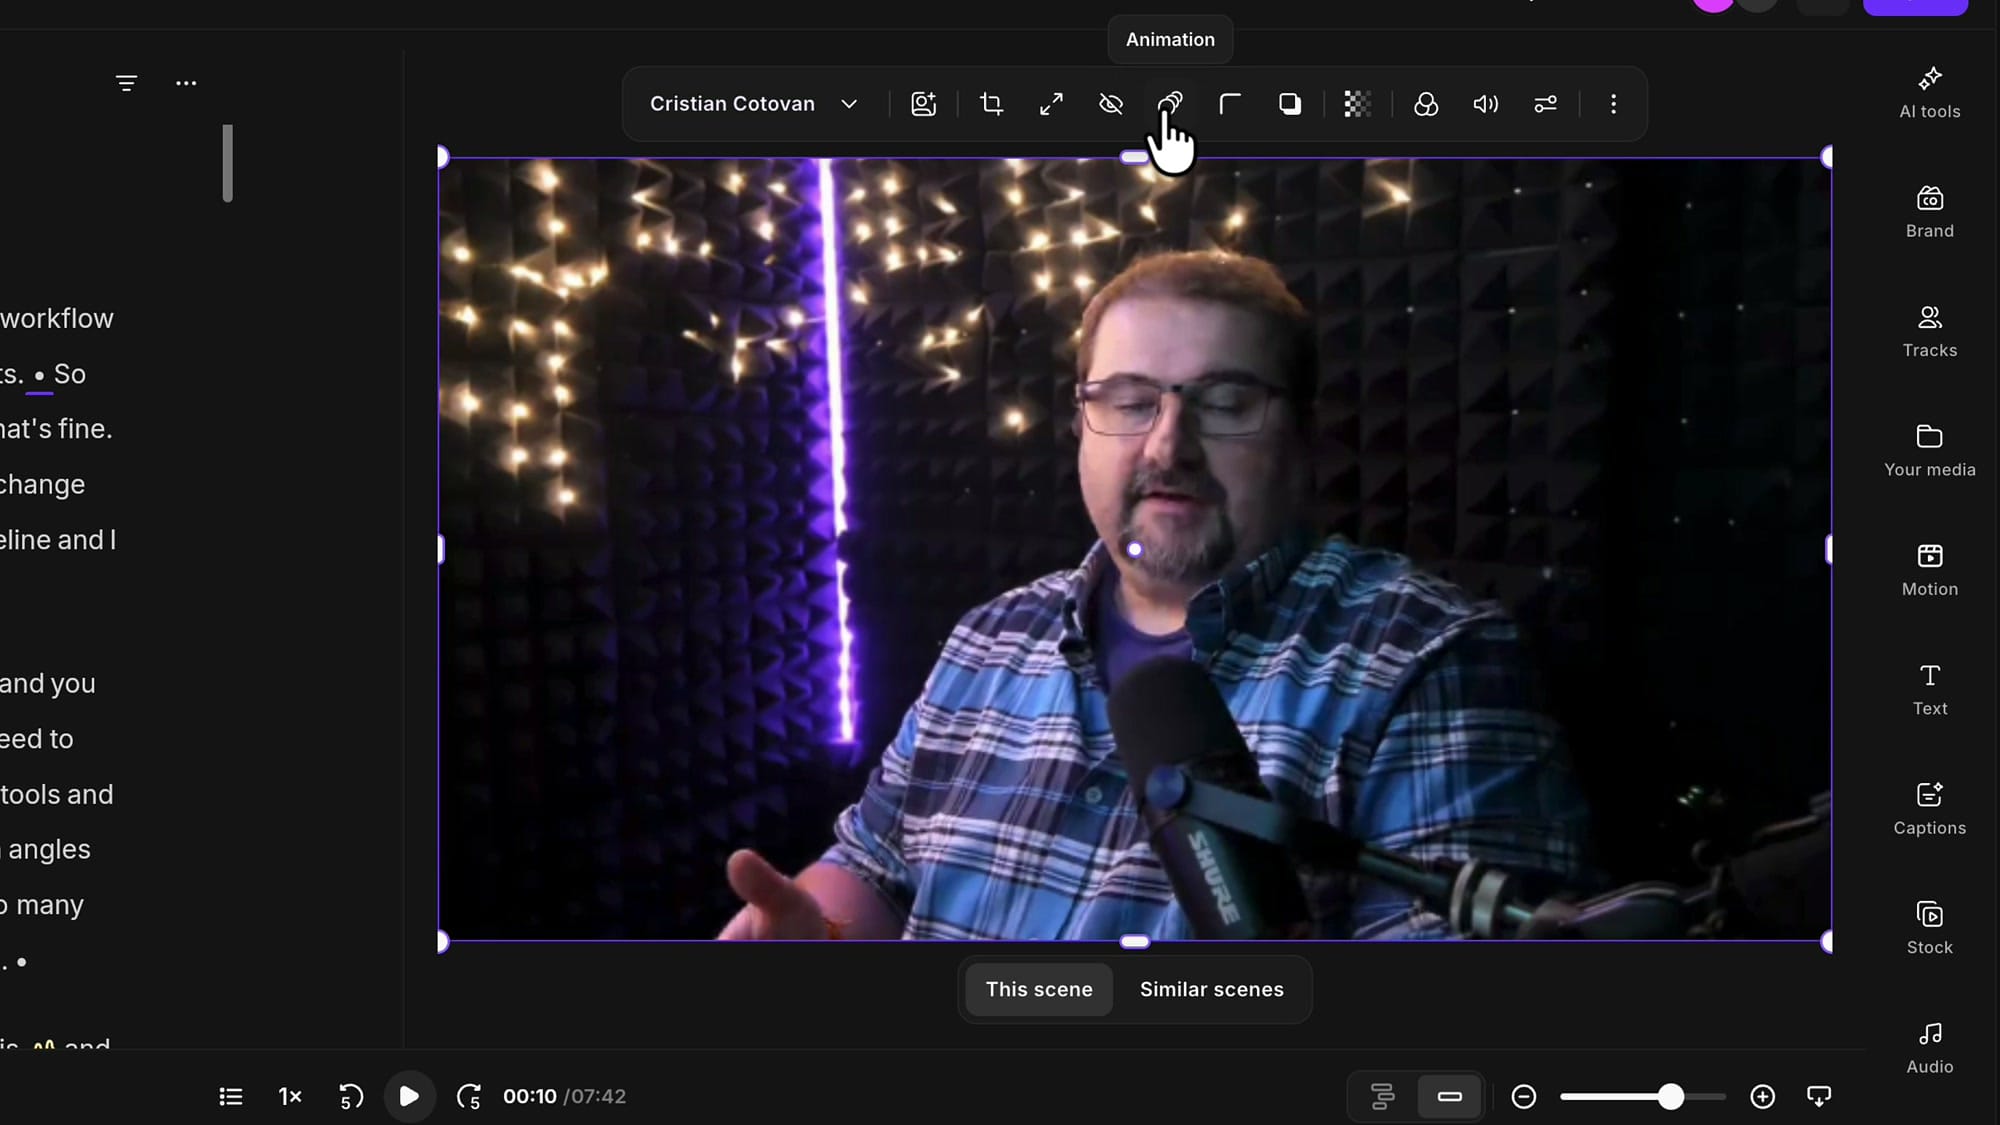Click the word "workflow" in the script

(57, 318)
